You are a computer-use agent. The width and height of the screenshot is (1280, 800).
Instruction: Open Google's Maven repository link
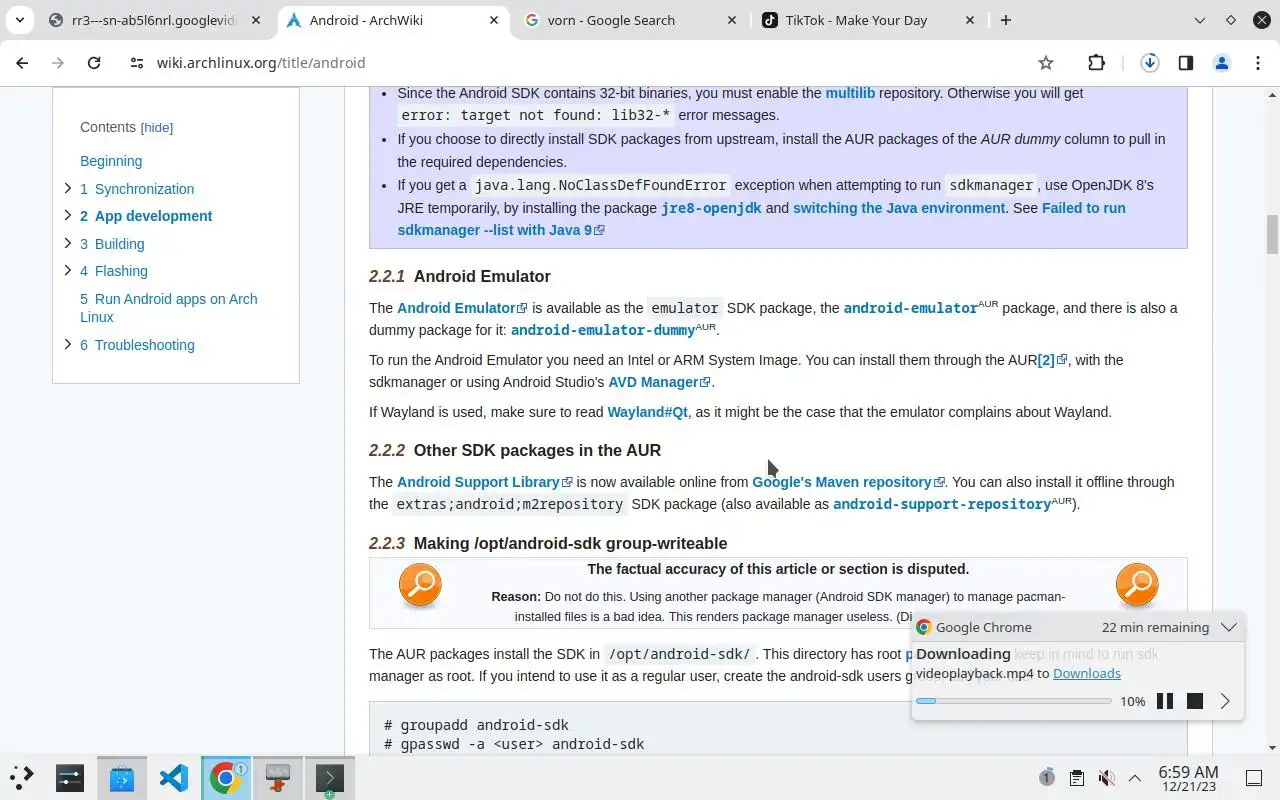tap(848, 482)
